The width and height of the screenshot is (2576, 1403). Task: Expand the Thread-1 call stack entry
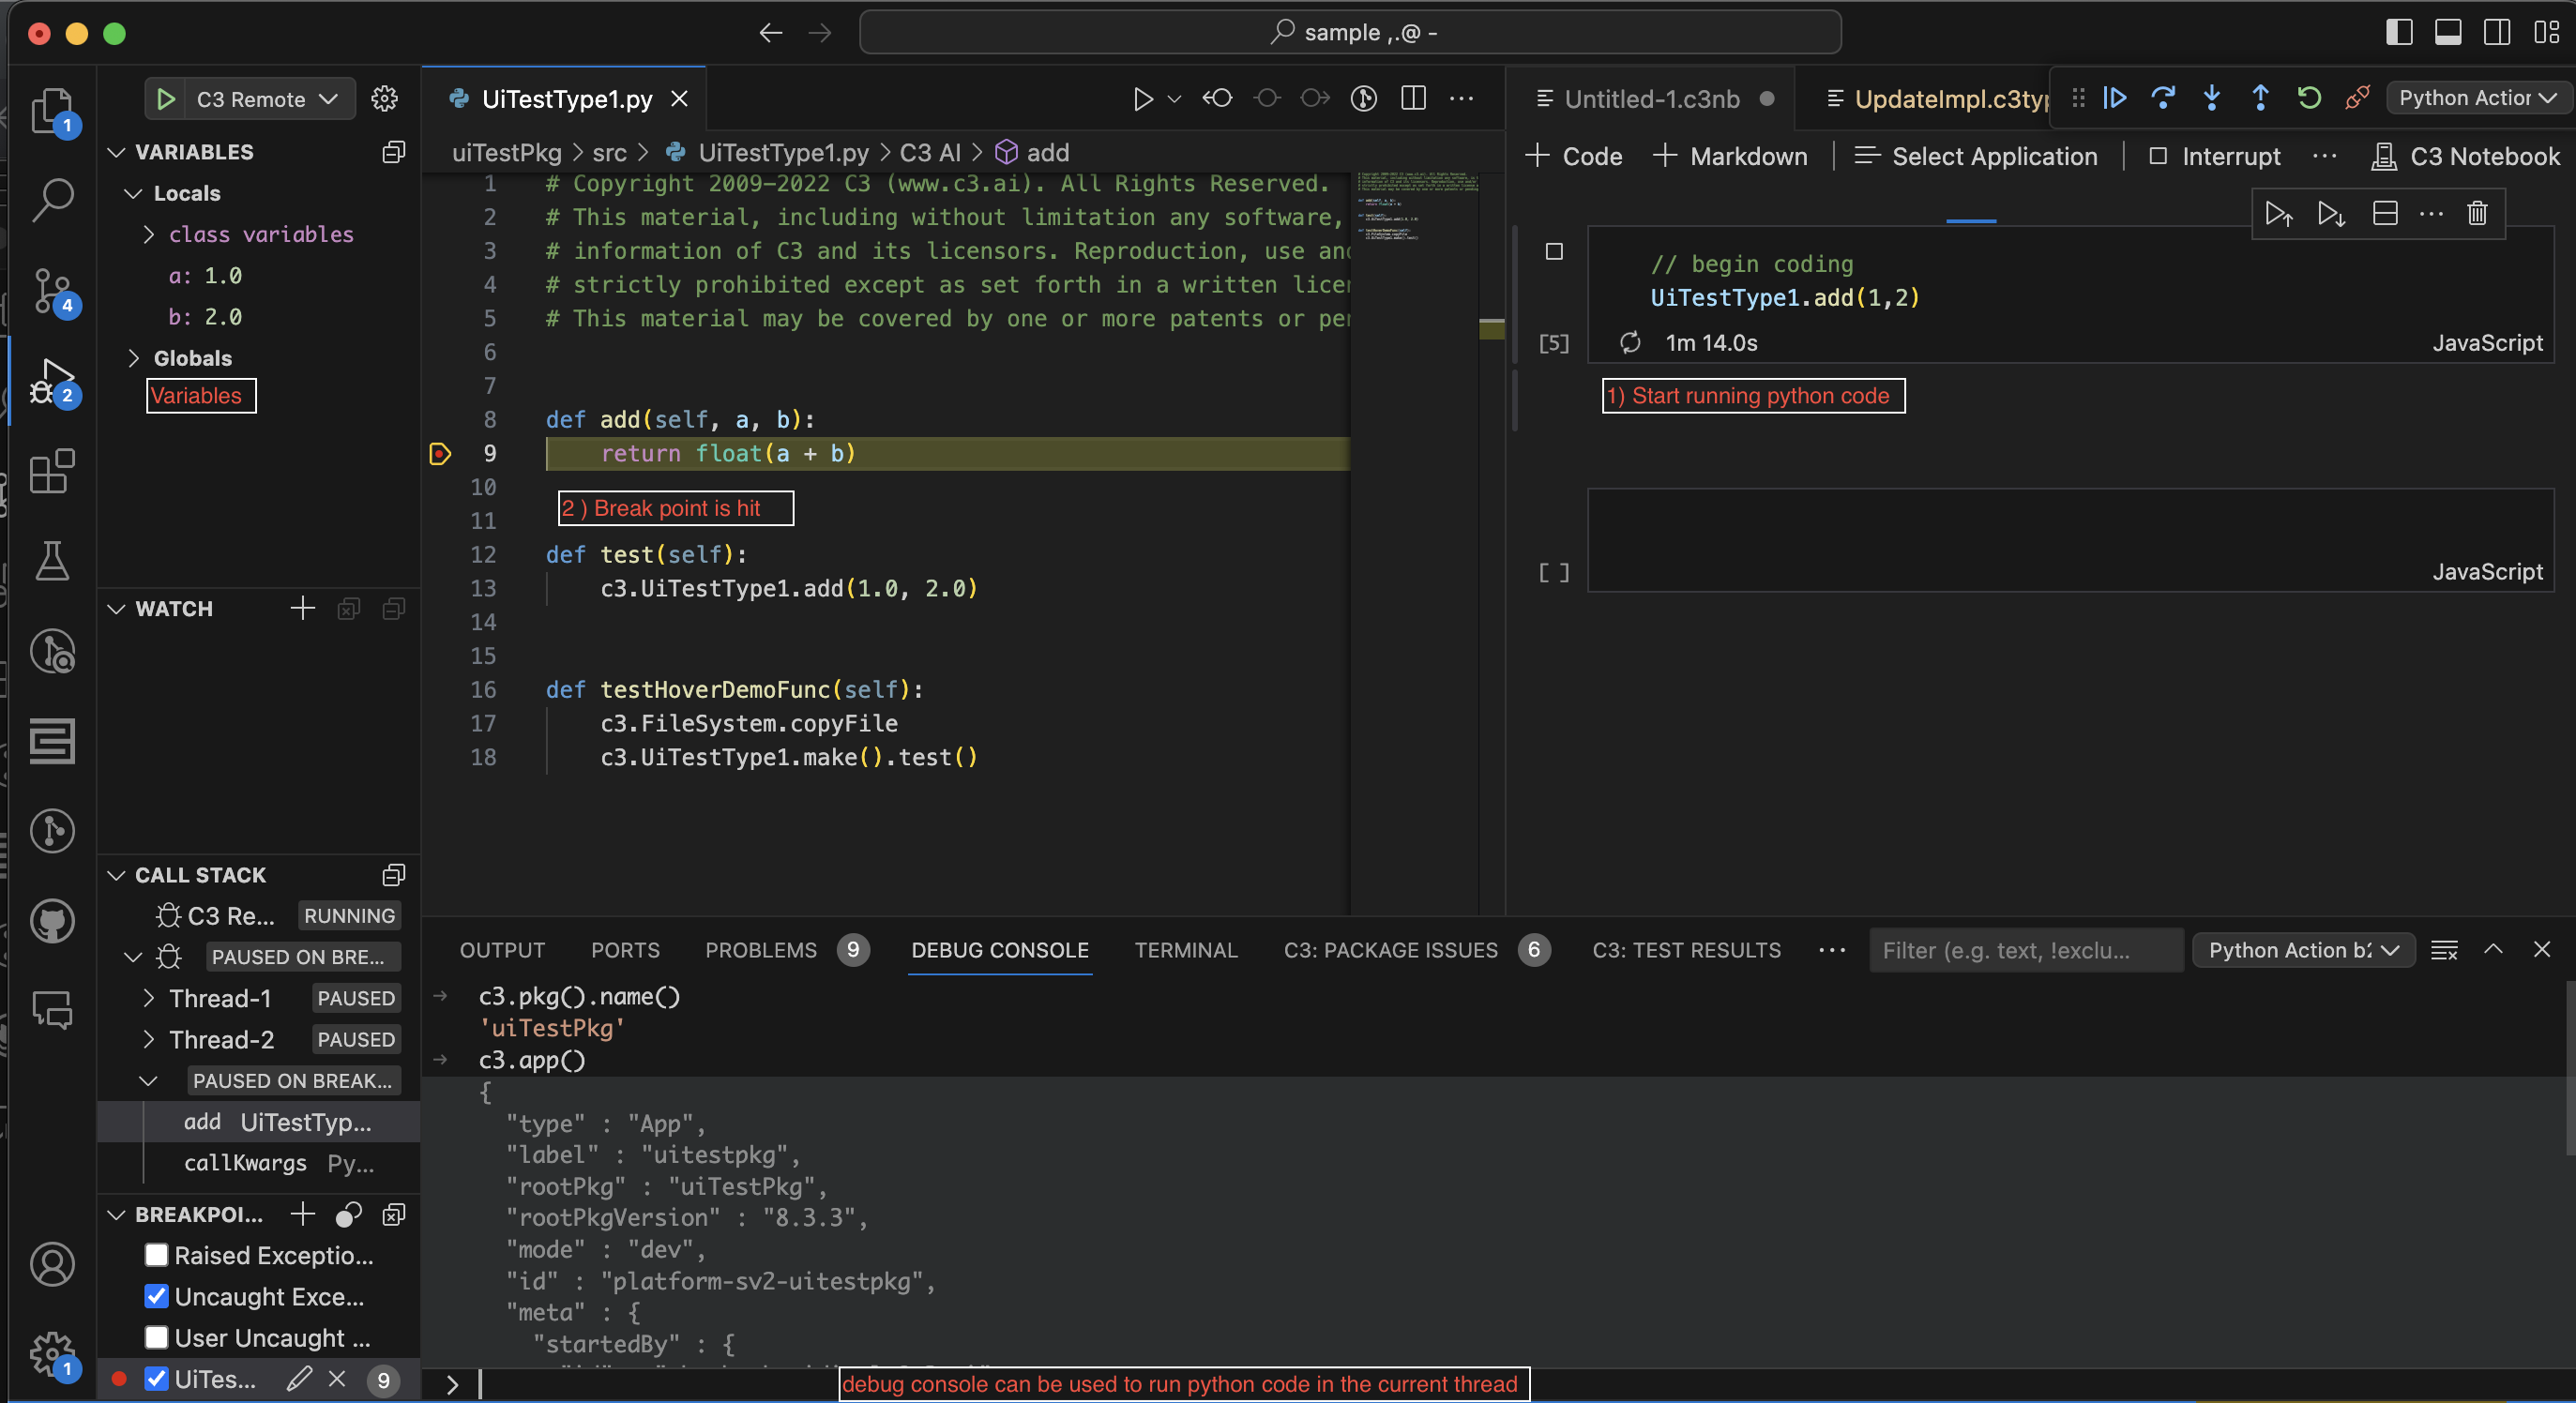pos(148,997)
